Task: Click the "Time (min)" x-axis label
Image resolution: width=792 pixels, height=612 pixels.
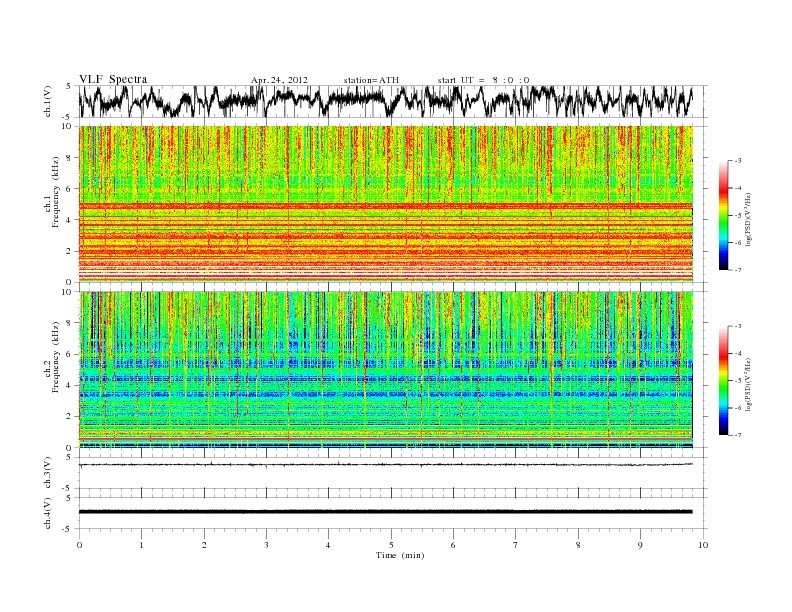Action: (400, 555)
